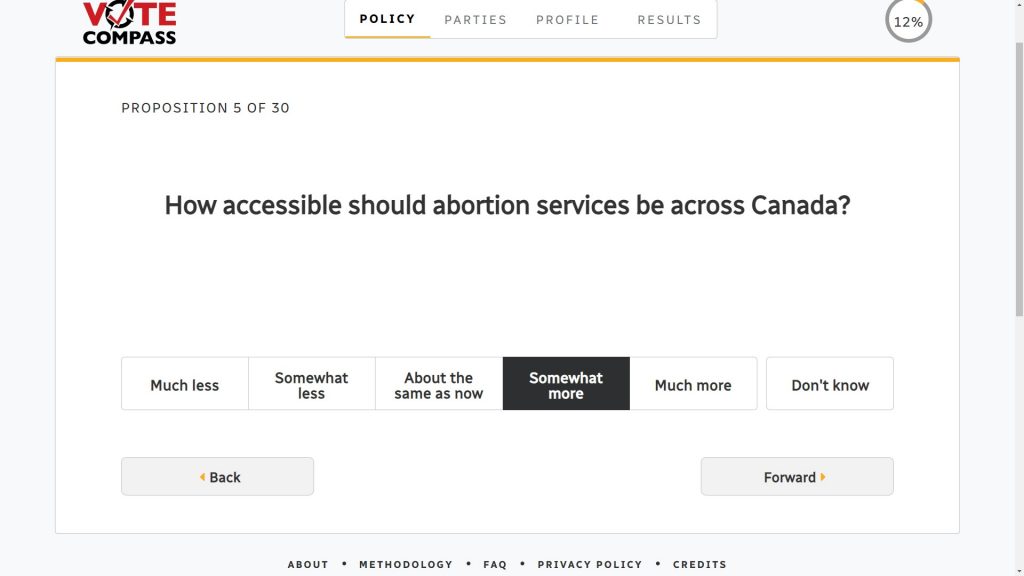Viewport: 1024px width, 576px height.
Task: Choose the "Much more" option
Action: [693, 384]
